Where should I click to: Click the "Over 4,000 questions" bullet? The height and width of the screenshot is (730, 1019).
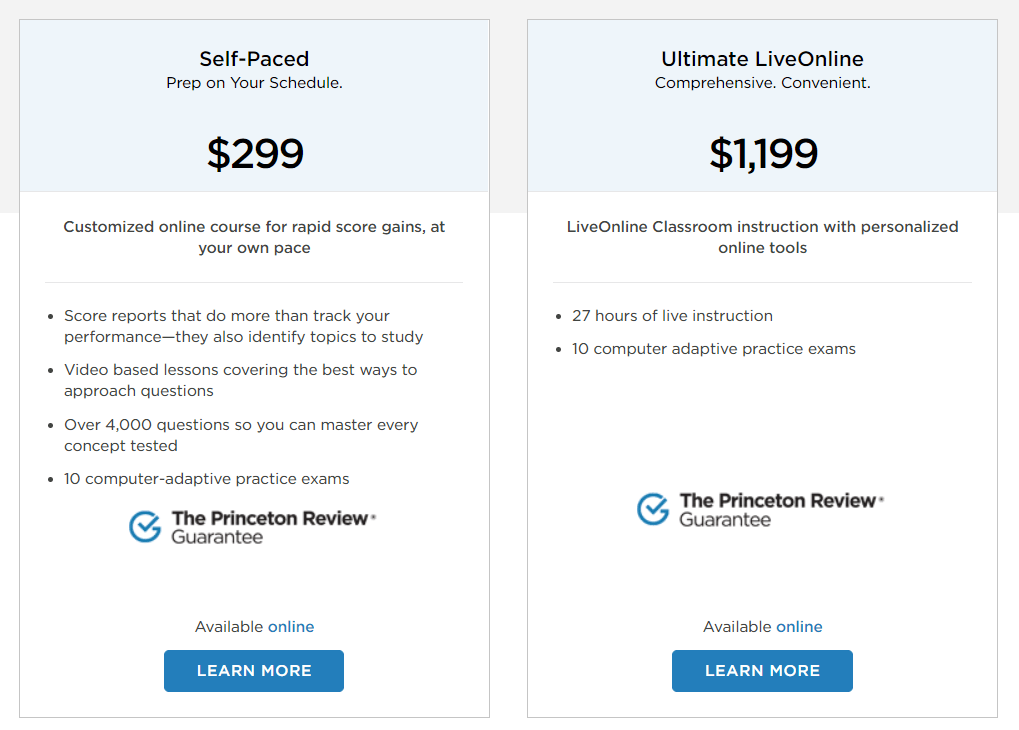[241, 435]
